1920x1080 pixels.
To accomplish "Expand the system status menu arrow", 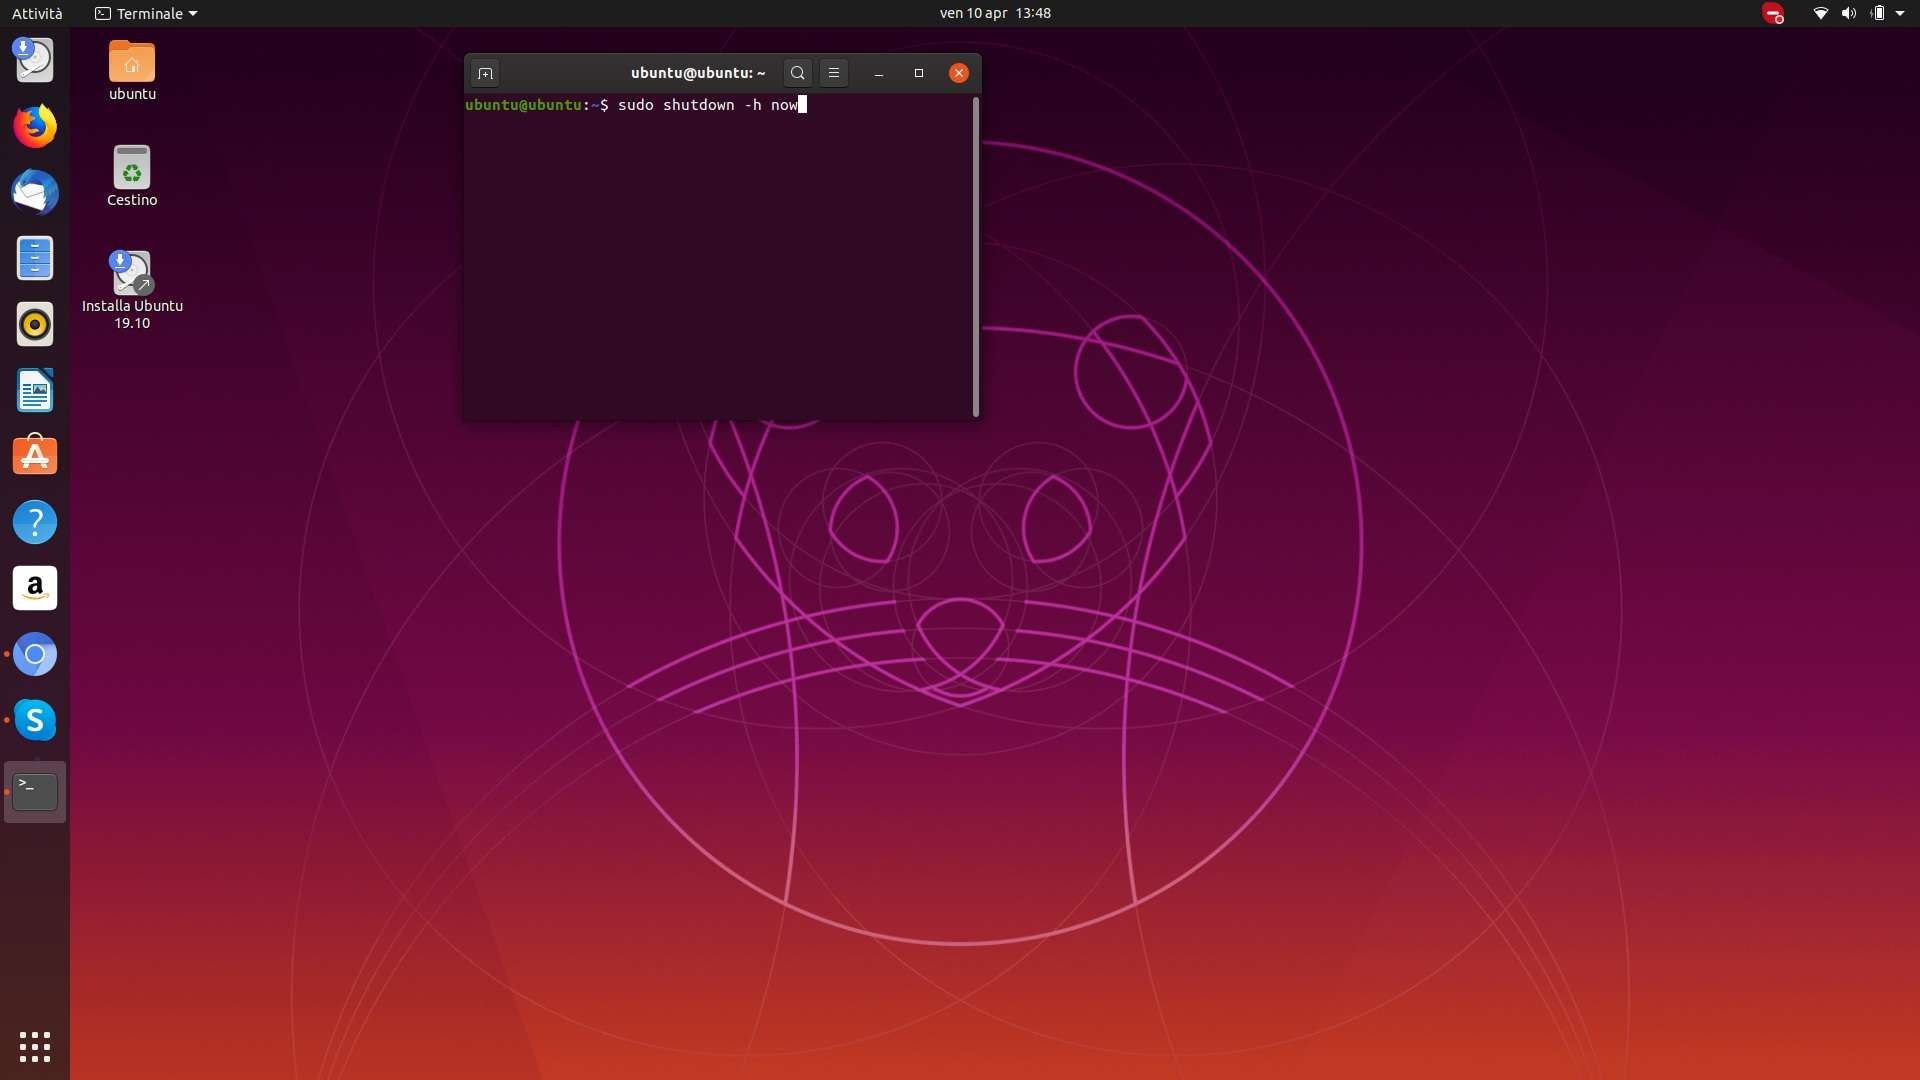I will (x=1900, y=14).
